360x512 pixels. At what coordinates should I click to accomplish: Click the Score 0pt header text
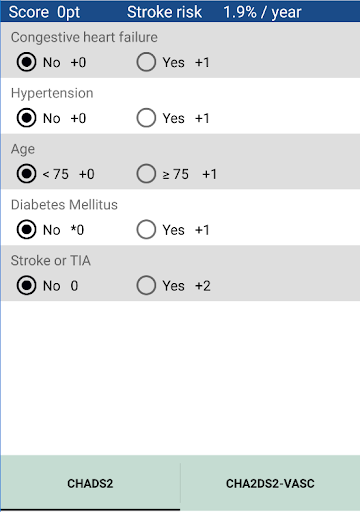(44, 12)
